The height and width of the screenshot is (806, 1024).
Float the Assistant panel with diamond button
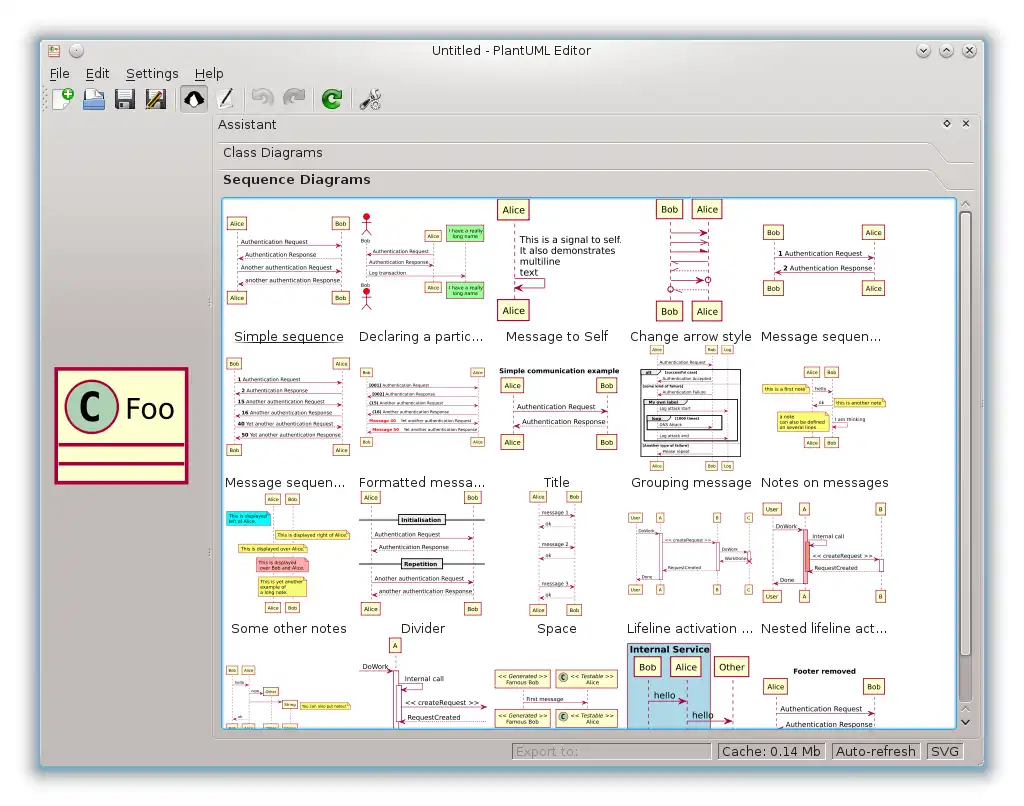[947, 123]
